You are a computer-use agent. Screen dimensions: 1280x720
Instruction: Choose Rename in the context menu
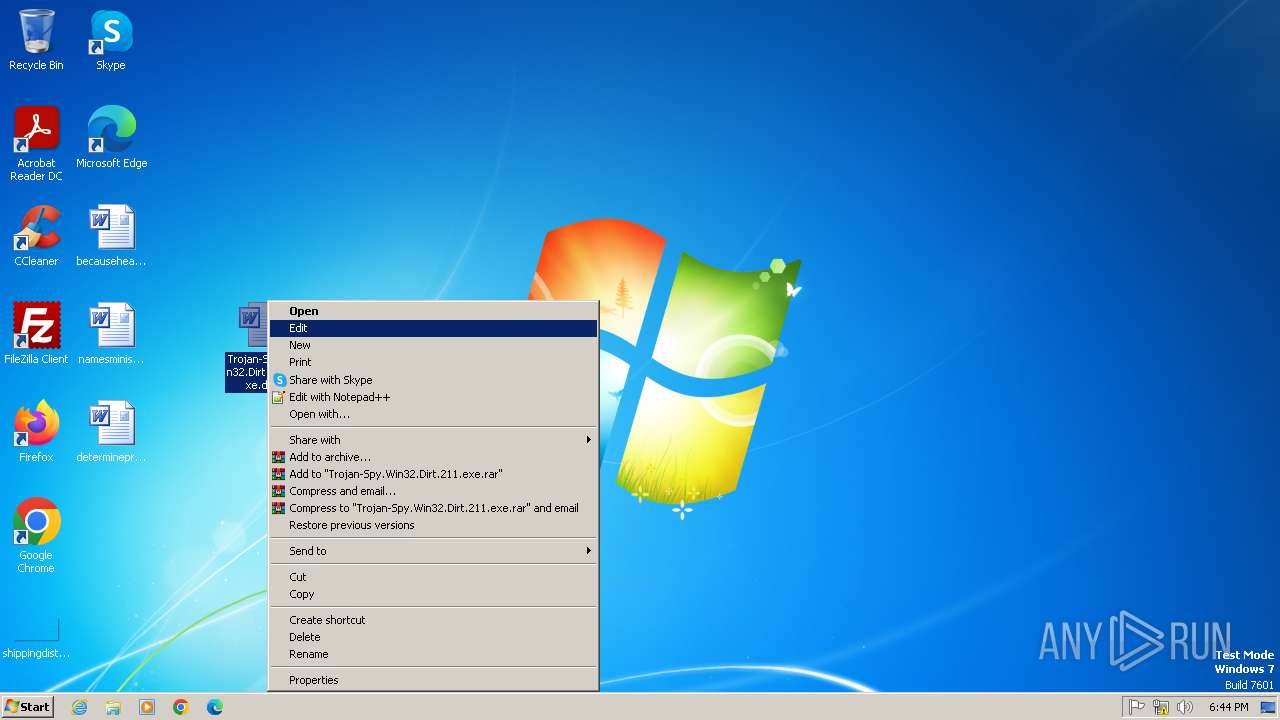tap(433, 654)
